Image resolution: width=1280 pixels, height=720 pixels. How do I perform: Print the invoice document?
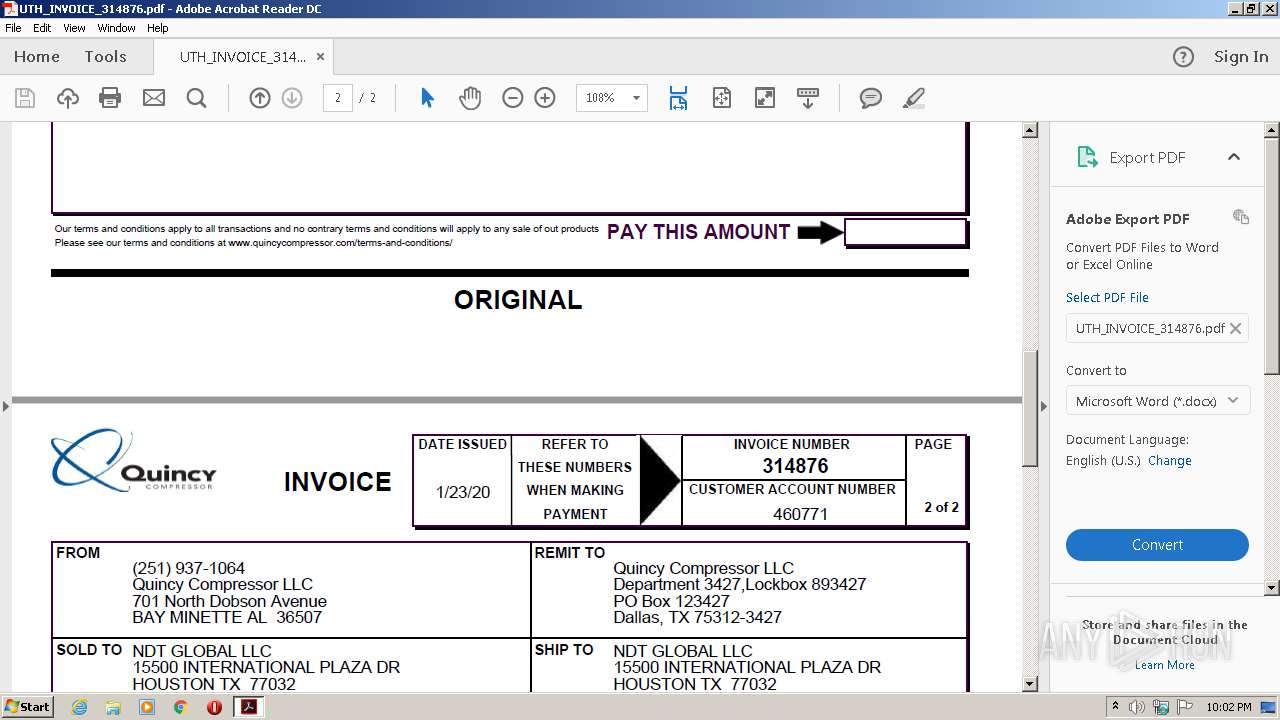(x=110, y=98)
